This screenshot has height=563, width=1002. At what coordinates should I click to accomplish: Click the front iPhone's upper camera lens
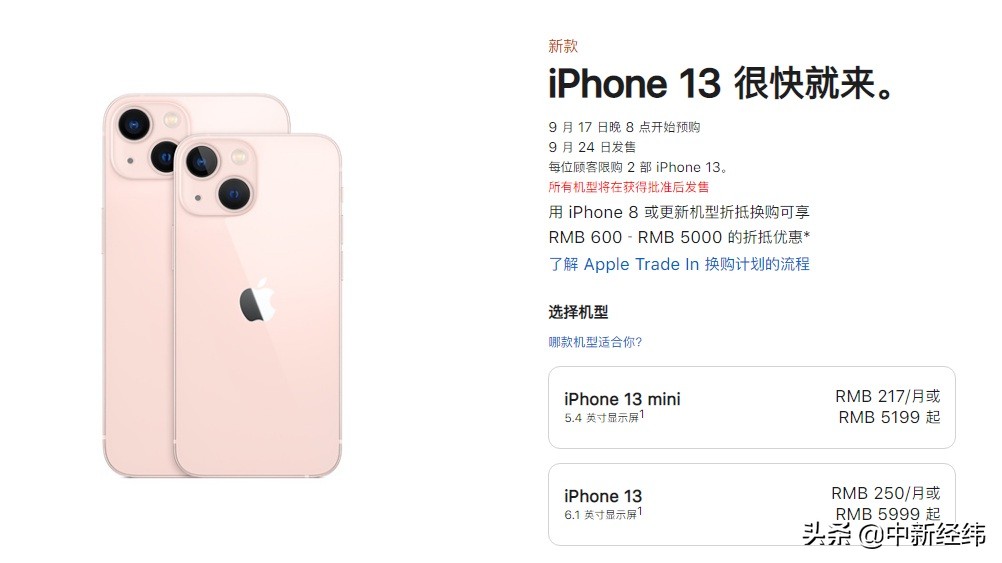(x=202, y=160)
